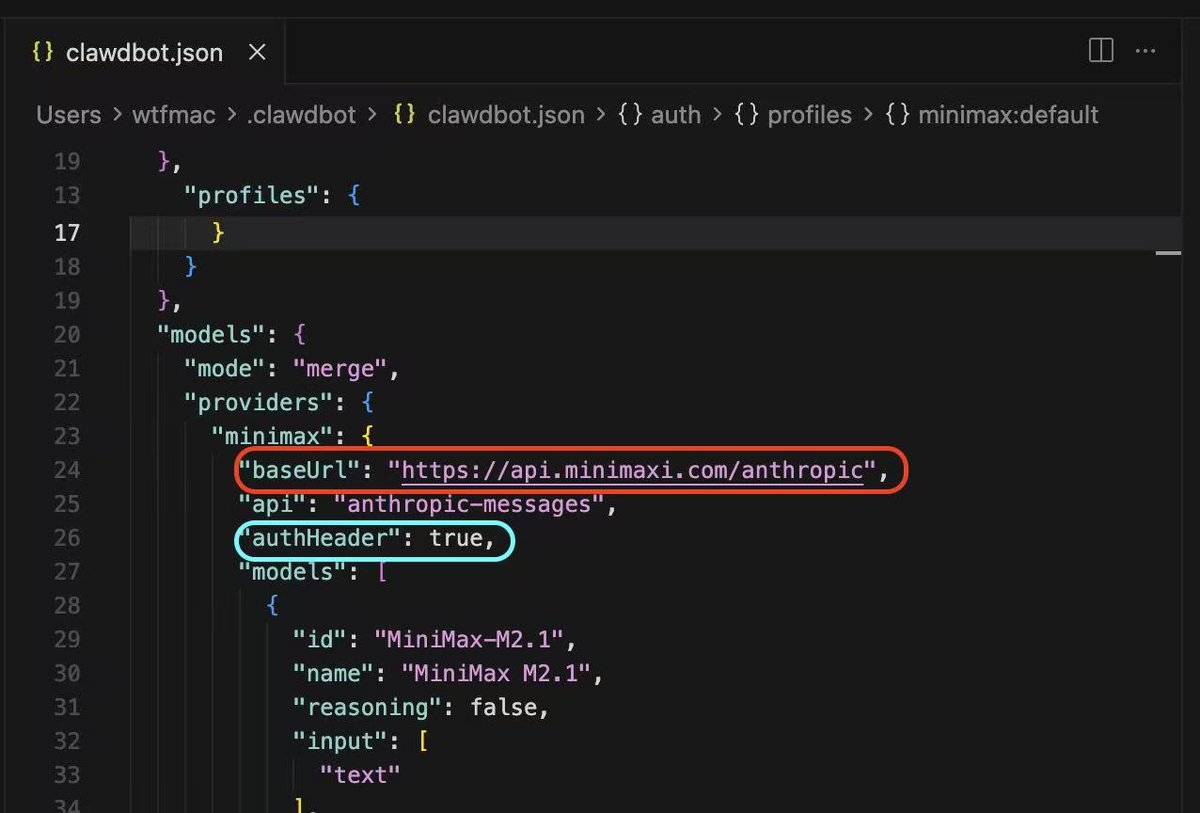
Task: Click the scrollbar position marker at right edge
Action: pos(1168,253)
